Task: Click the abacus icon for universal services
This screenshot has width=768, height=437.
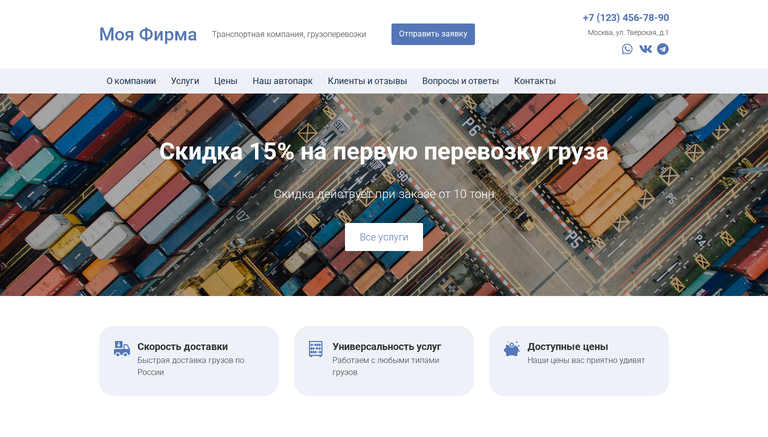Action: coord(316,349)
